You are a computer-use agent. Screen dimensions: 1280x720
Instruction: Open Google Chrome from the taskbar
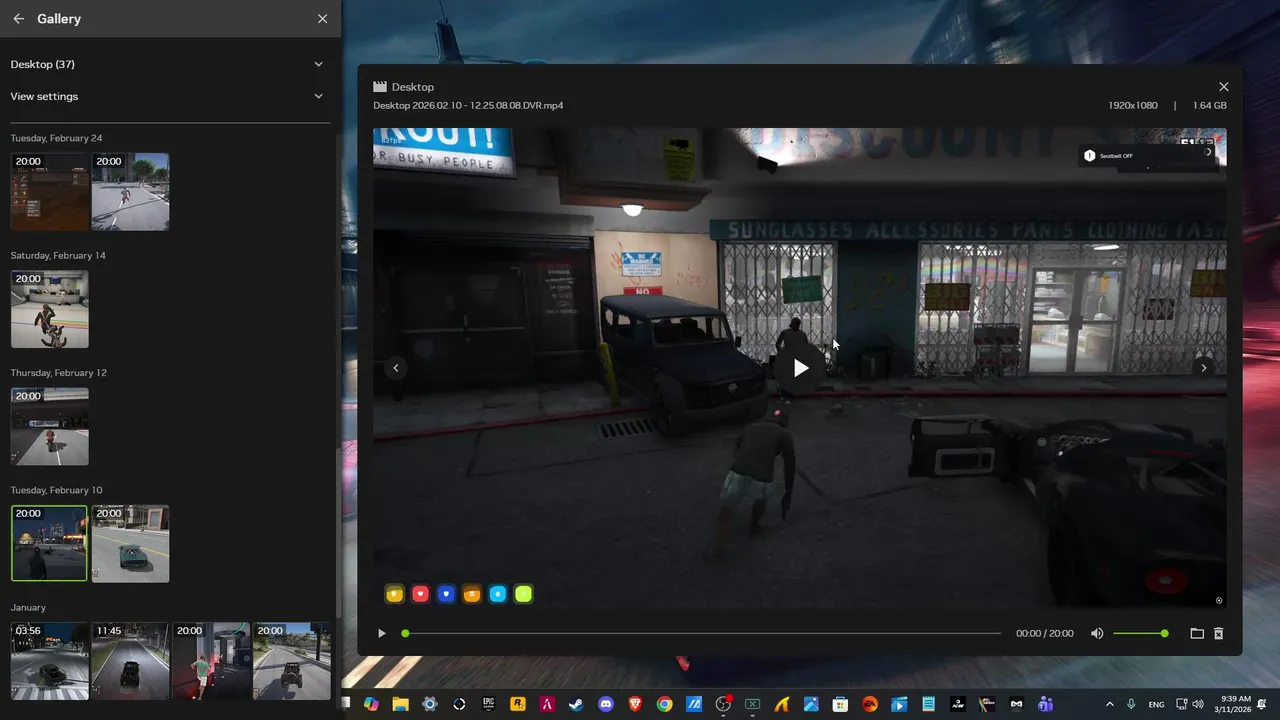click(x=664, y=704)
